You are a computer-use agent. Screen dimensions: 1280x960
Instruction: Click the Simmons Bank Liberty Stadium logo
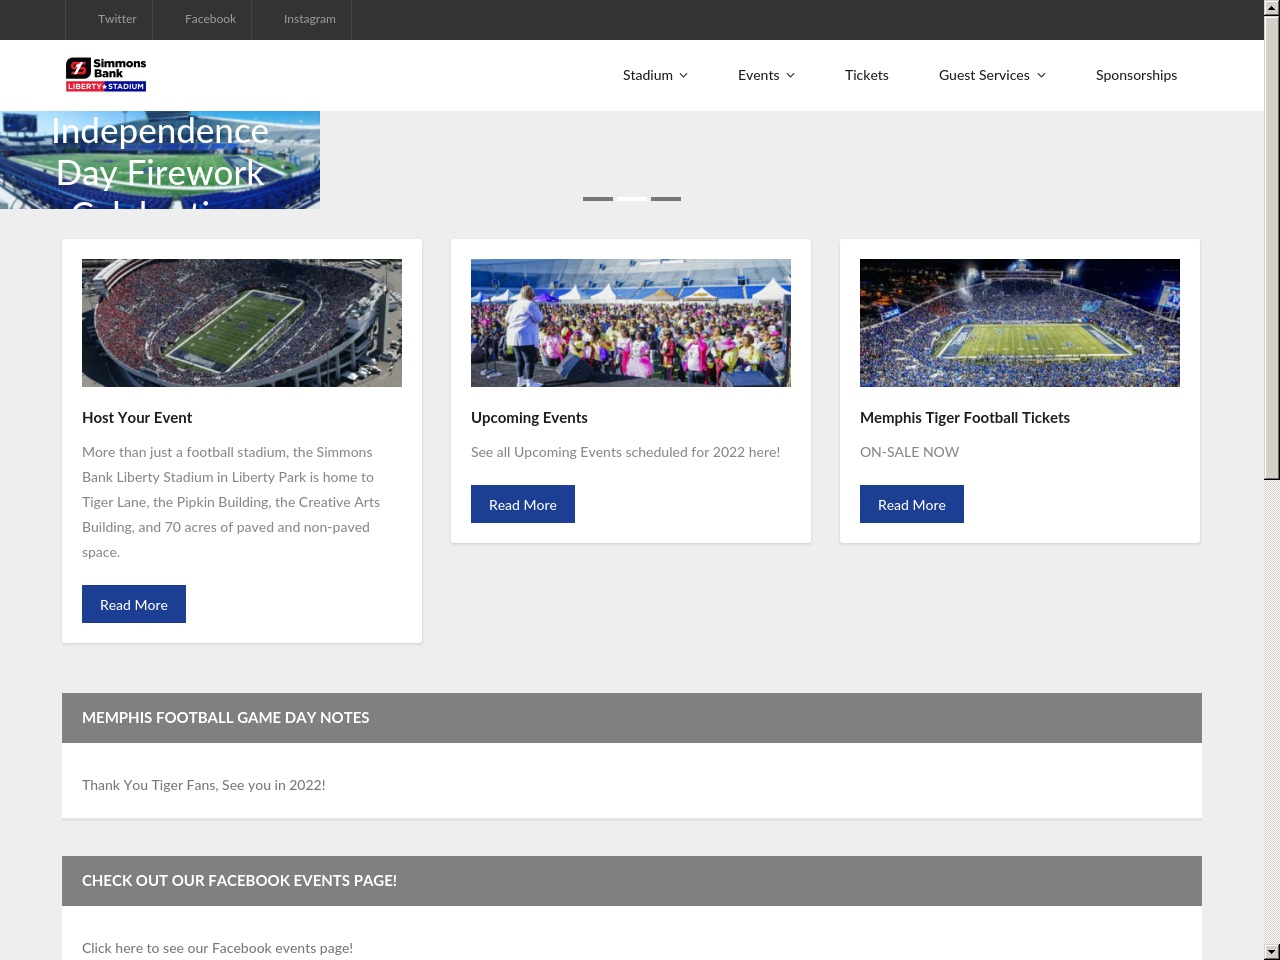tap(106, 75)
